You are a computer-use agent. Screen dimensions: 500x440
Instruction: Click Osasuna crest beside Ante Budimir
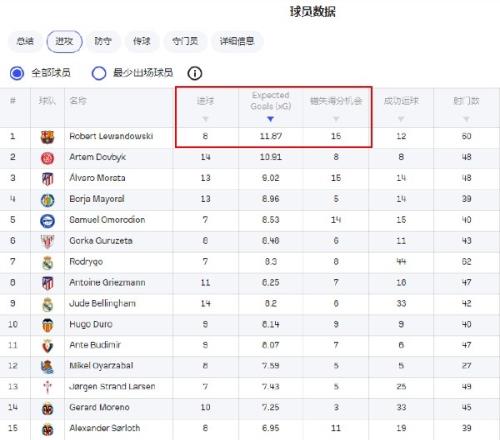pyautogui.click(x=47, y=346)
